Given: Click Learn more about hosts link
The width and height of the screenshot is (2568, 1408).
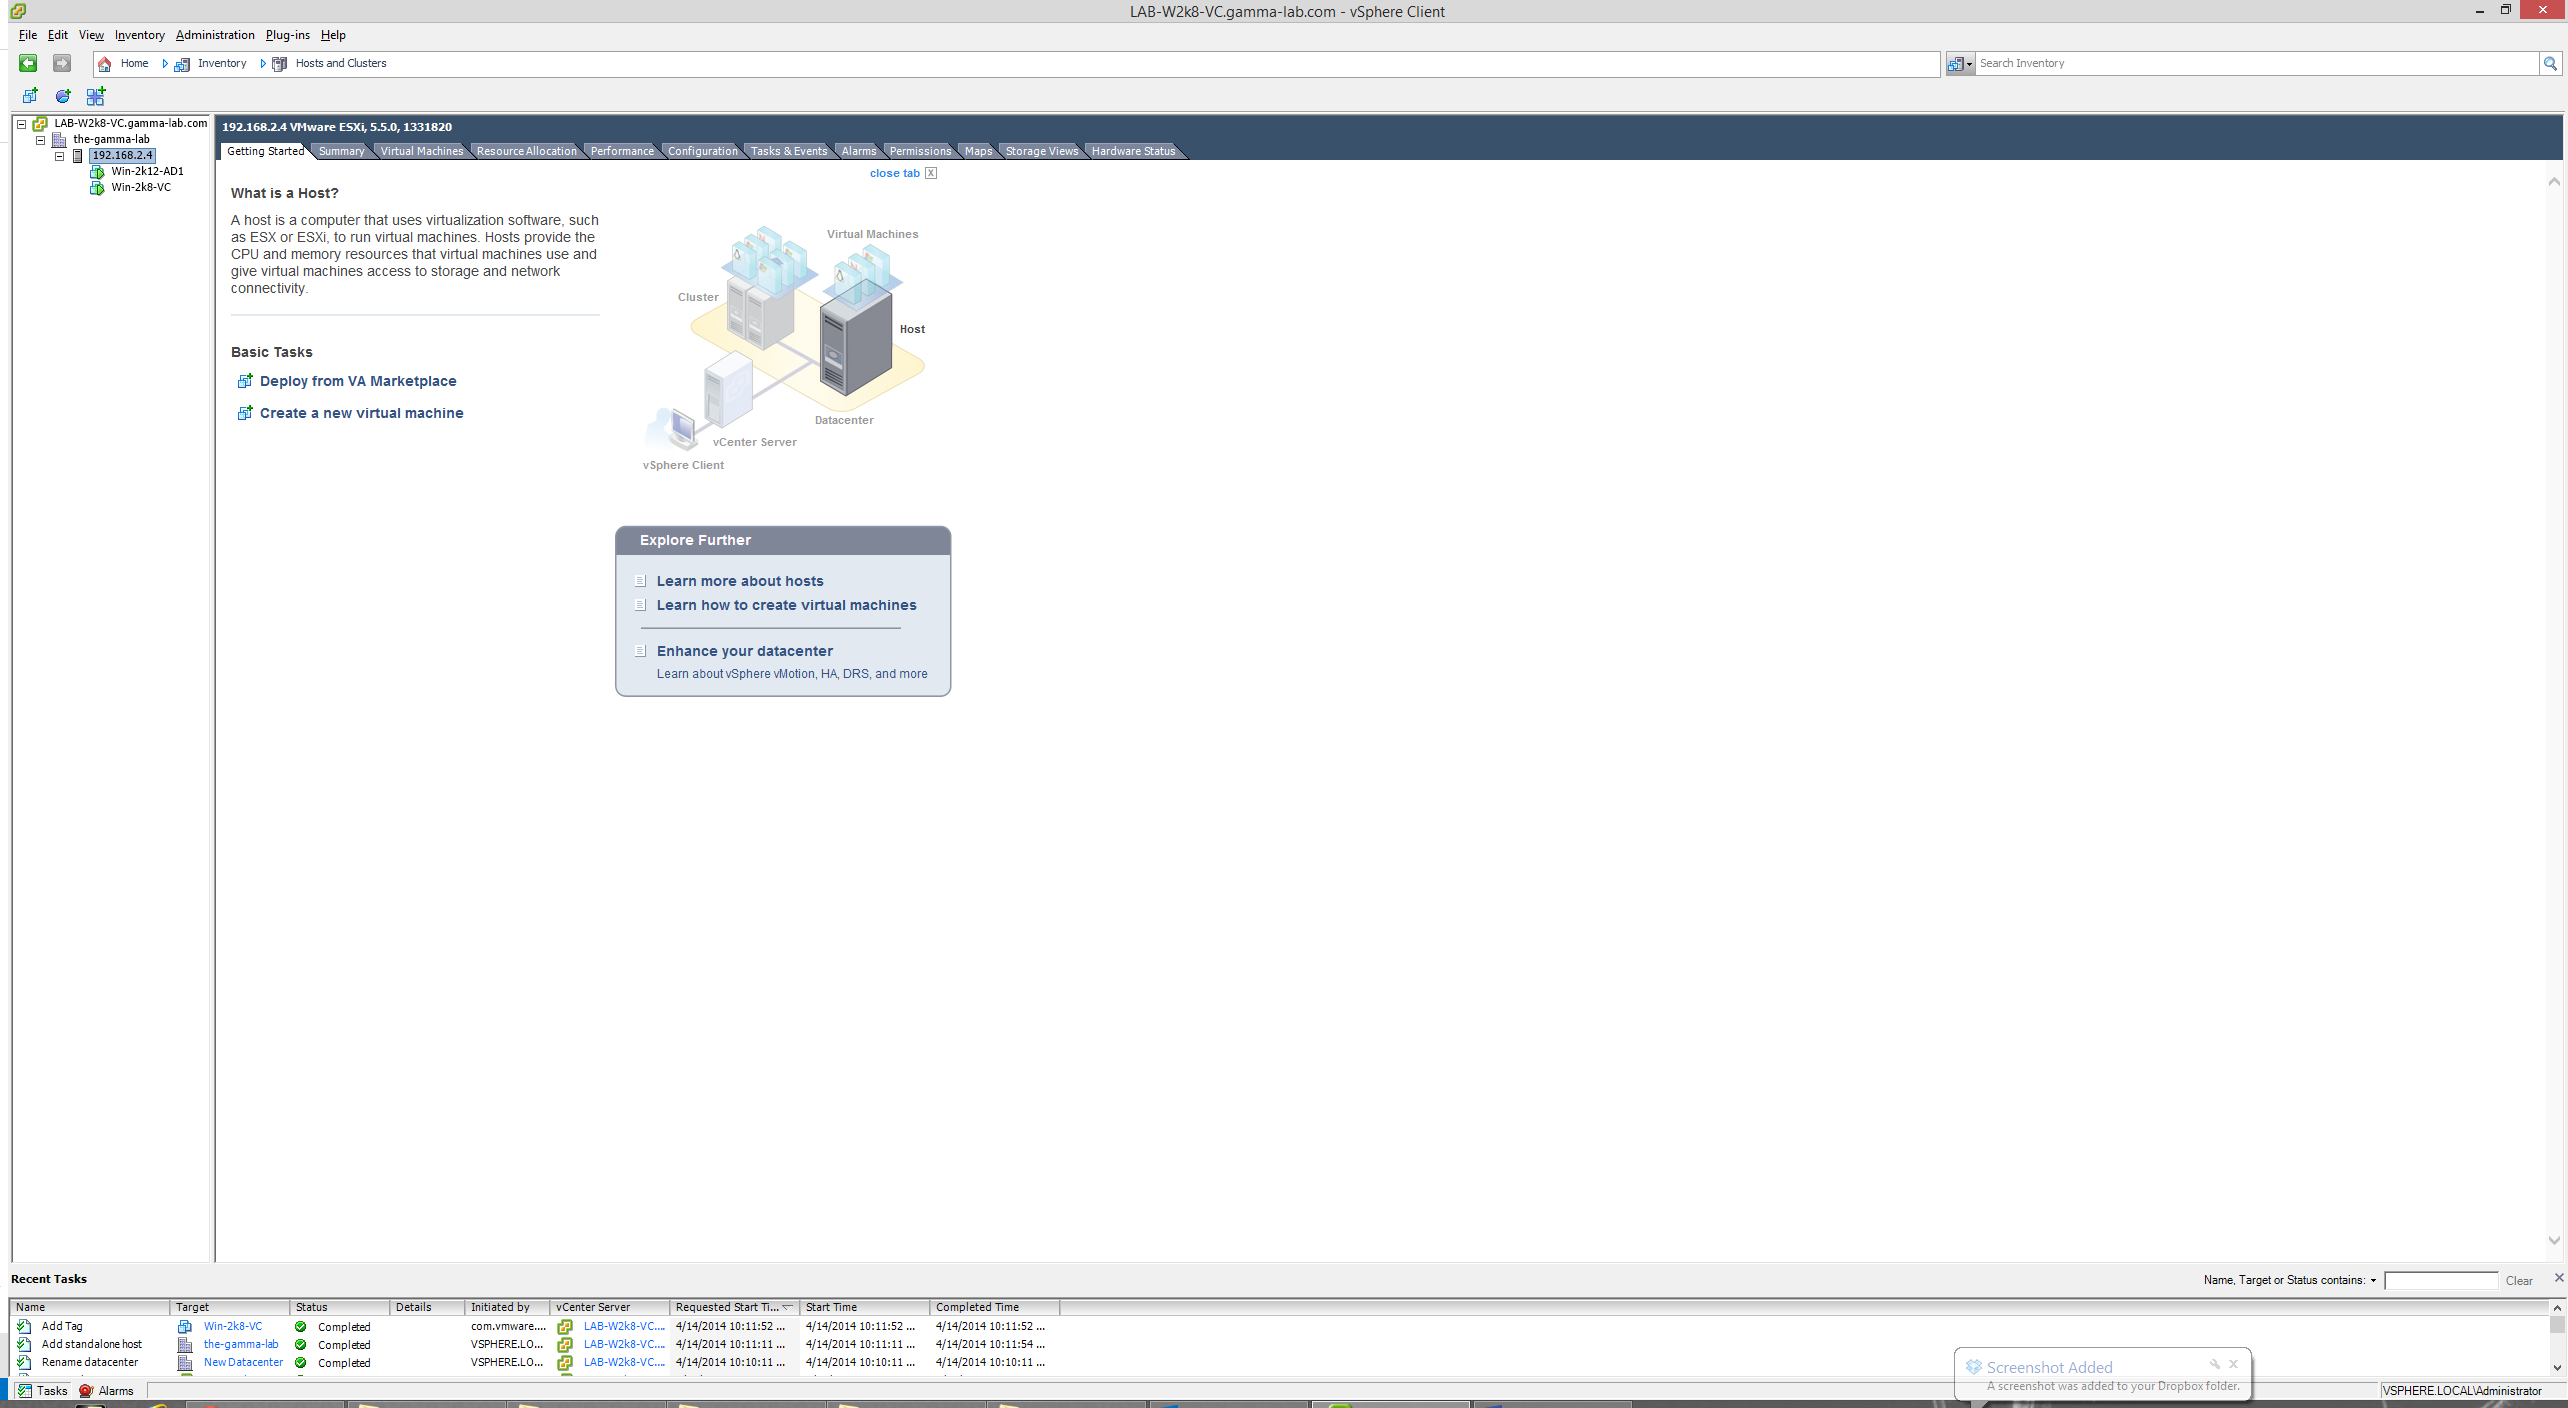Looking at the screenshot, I should 739,581.
